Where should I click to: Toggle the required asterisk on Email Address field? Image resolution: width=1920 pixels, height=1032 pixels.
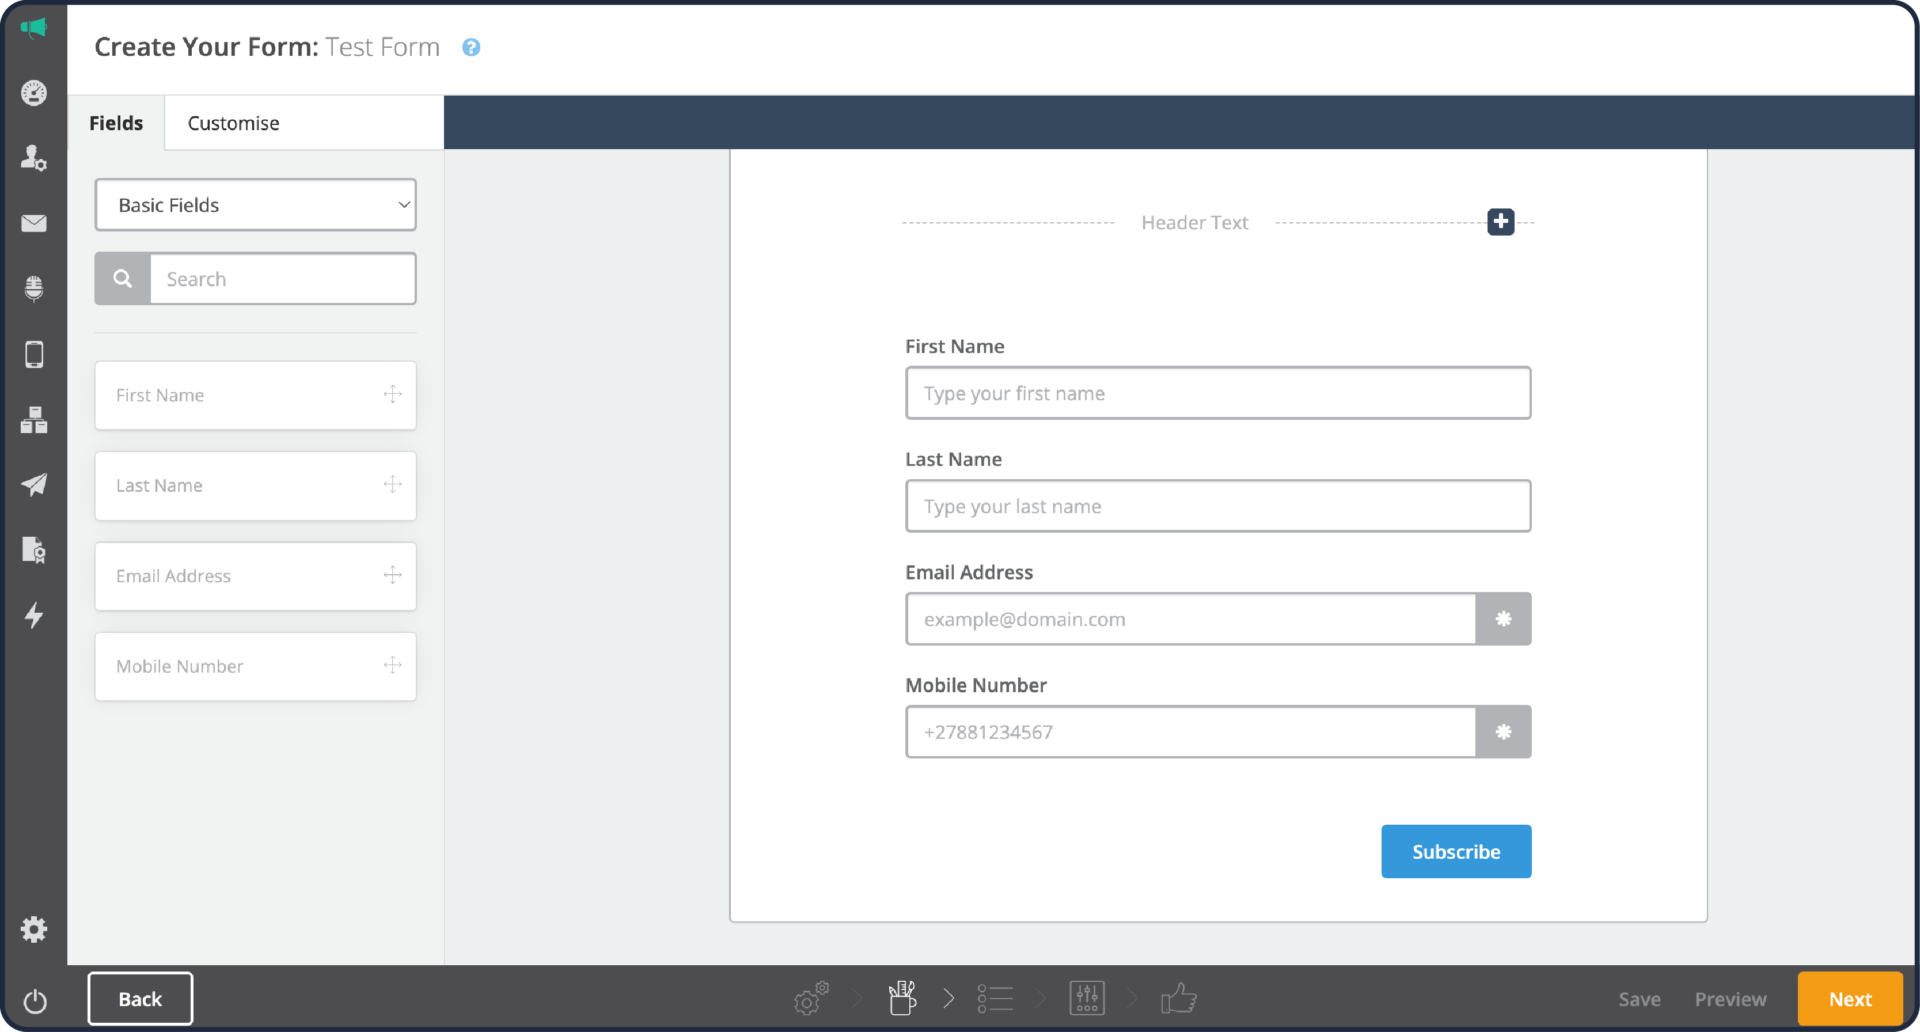click(1503, 619)
